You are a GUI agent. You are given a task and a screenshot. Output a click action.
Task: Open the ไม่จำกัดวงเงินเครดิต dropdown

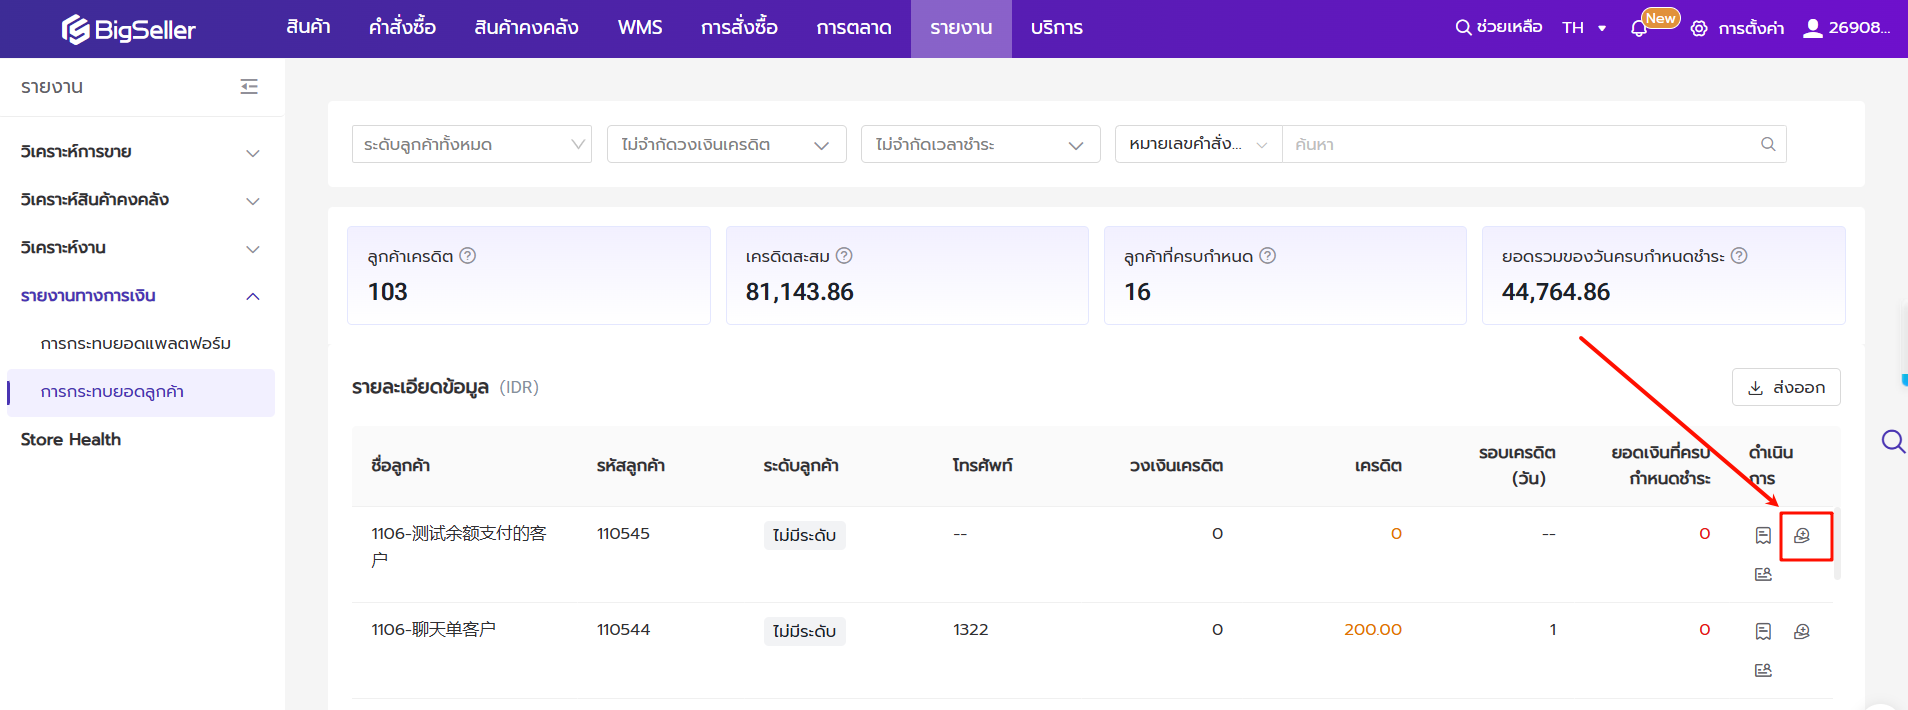pyautogui.click(x=726, y=144)
